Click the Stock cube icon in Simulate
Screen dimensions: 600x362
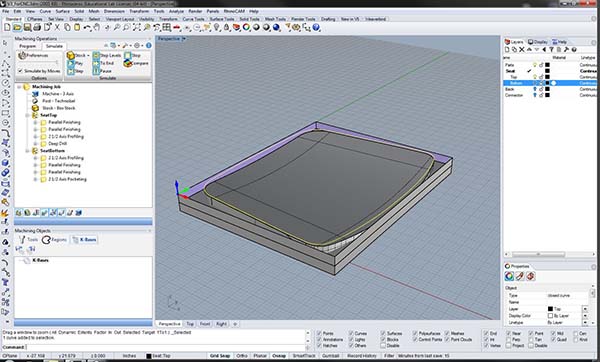[x=71, y=55]
